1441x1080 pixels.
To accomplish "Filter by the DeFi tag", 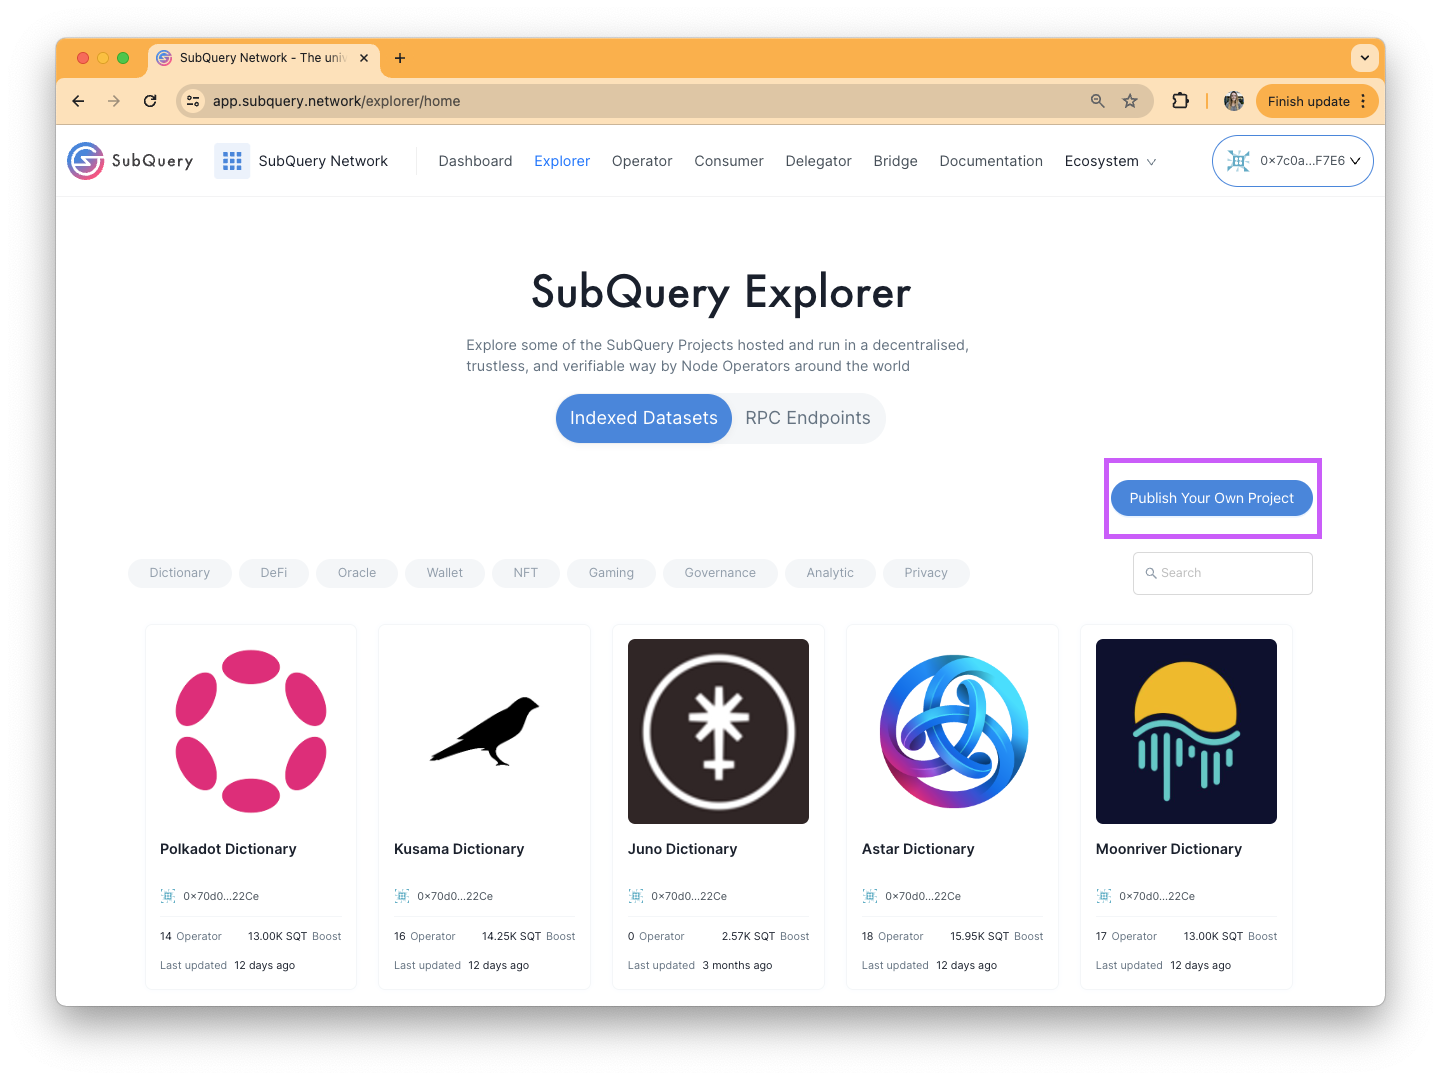I will pyautogui.click(x=274, y=573).
